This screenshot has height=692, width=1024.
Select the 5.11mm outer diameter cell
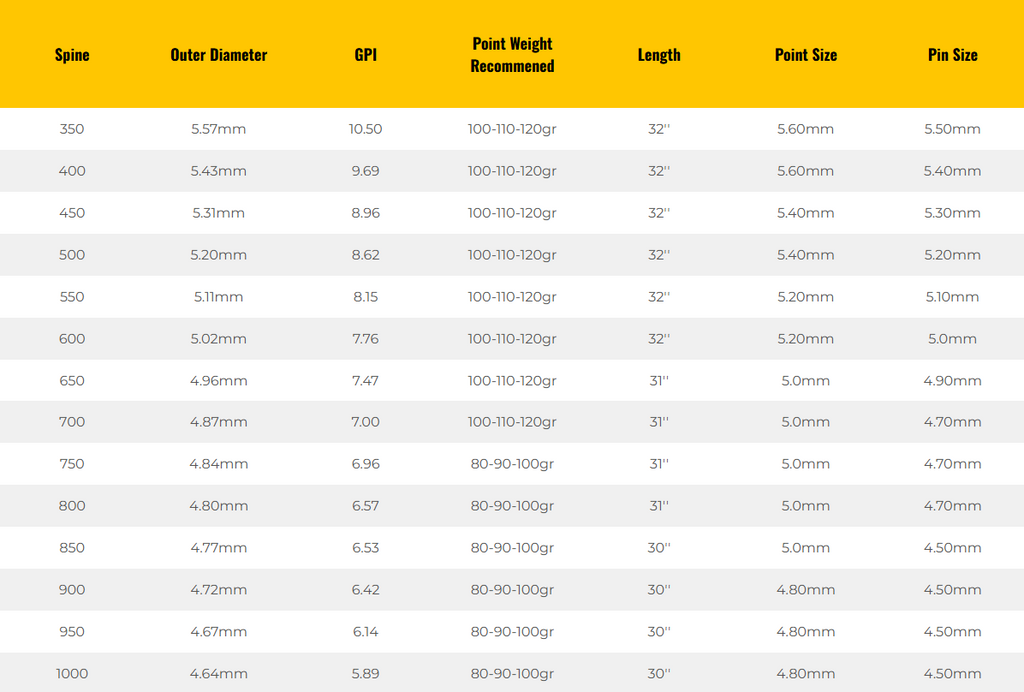219,297
